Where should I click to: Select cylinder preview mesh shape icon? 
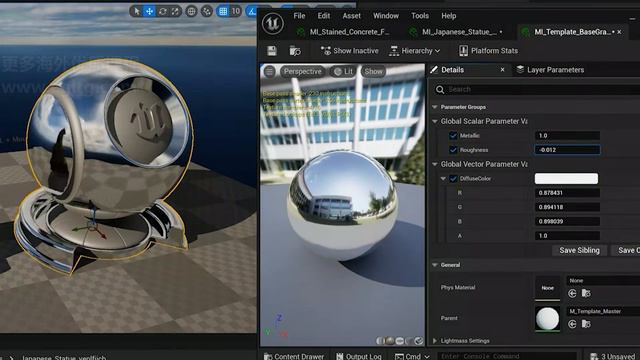380,341
